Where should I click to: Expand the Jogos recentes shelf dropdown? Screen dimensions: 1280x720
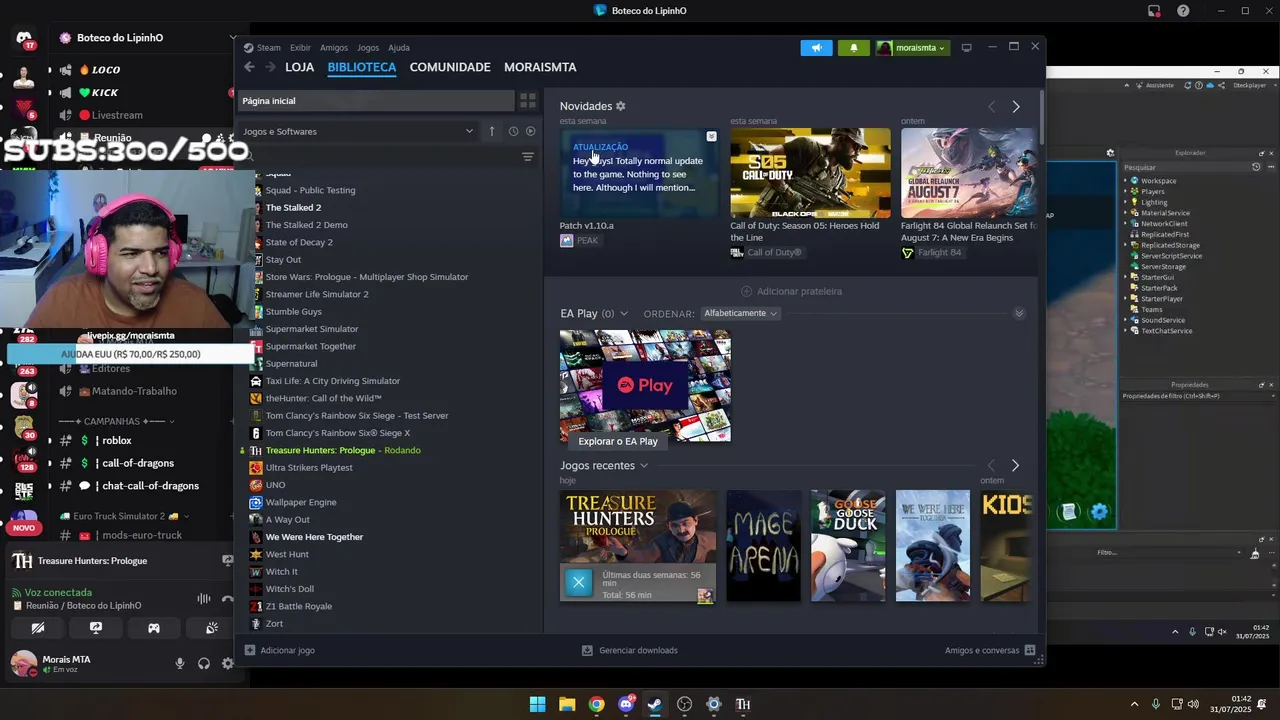(643, 466)
